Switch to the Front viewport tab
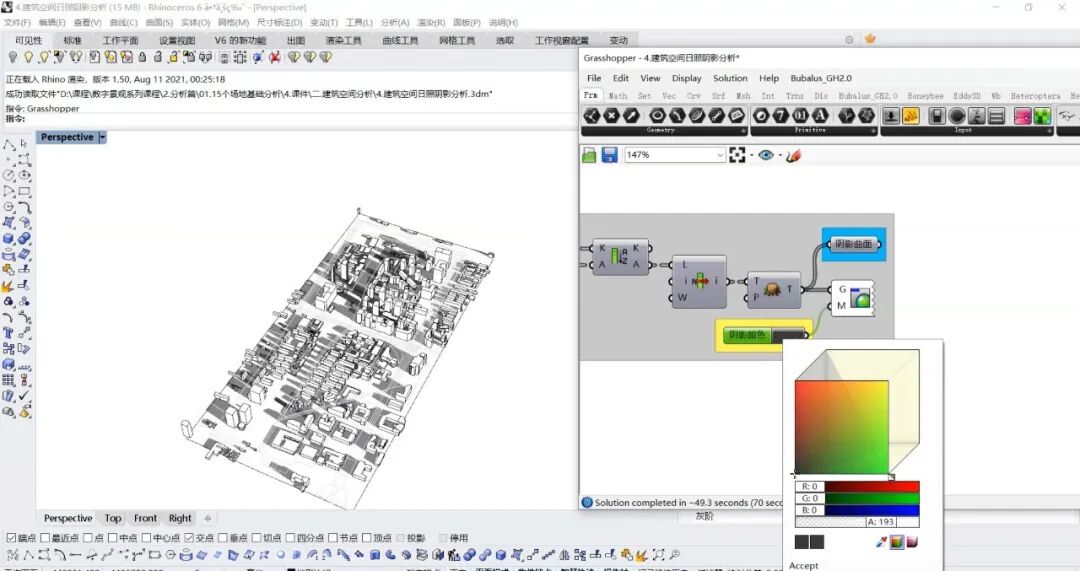 (x=145, y=519)
